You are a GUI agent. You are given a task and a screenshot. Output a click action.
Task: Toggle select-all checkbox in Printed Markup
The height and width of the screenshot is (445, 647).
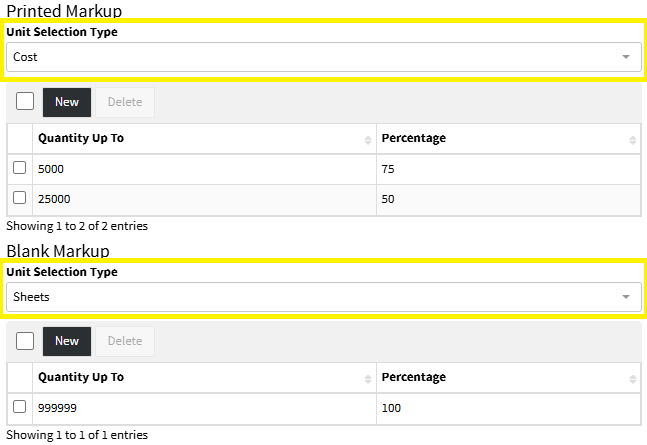click(25, 101)
